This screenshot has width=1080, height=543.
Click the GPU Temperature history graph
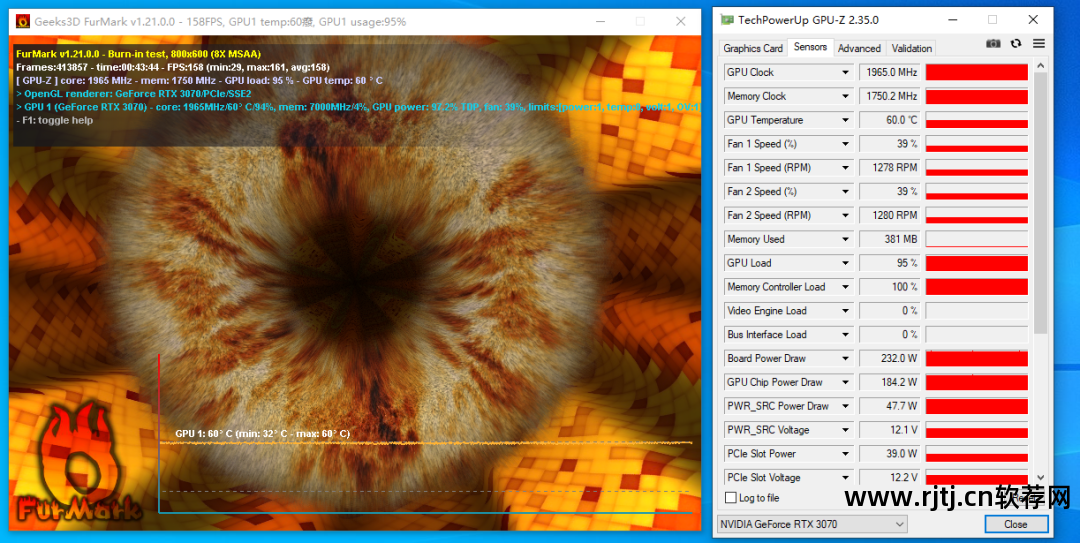click(977, 120)
